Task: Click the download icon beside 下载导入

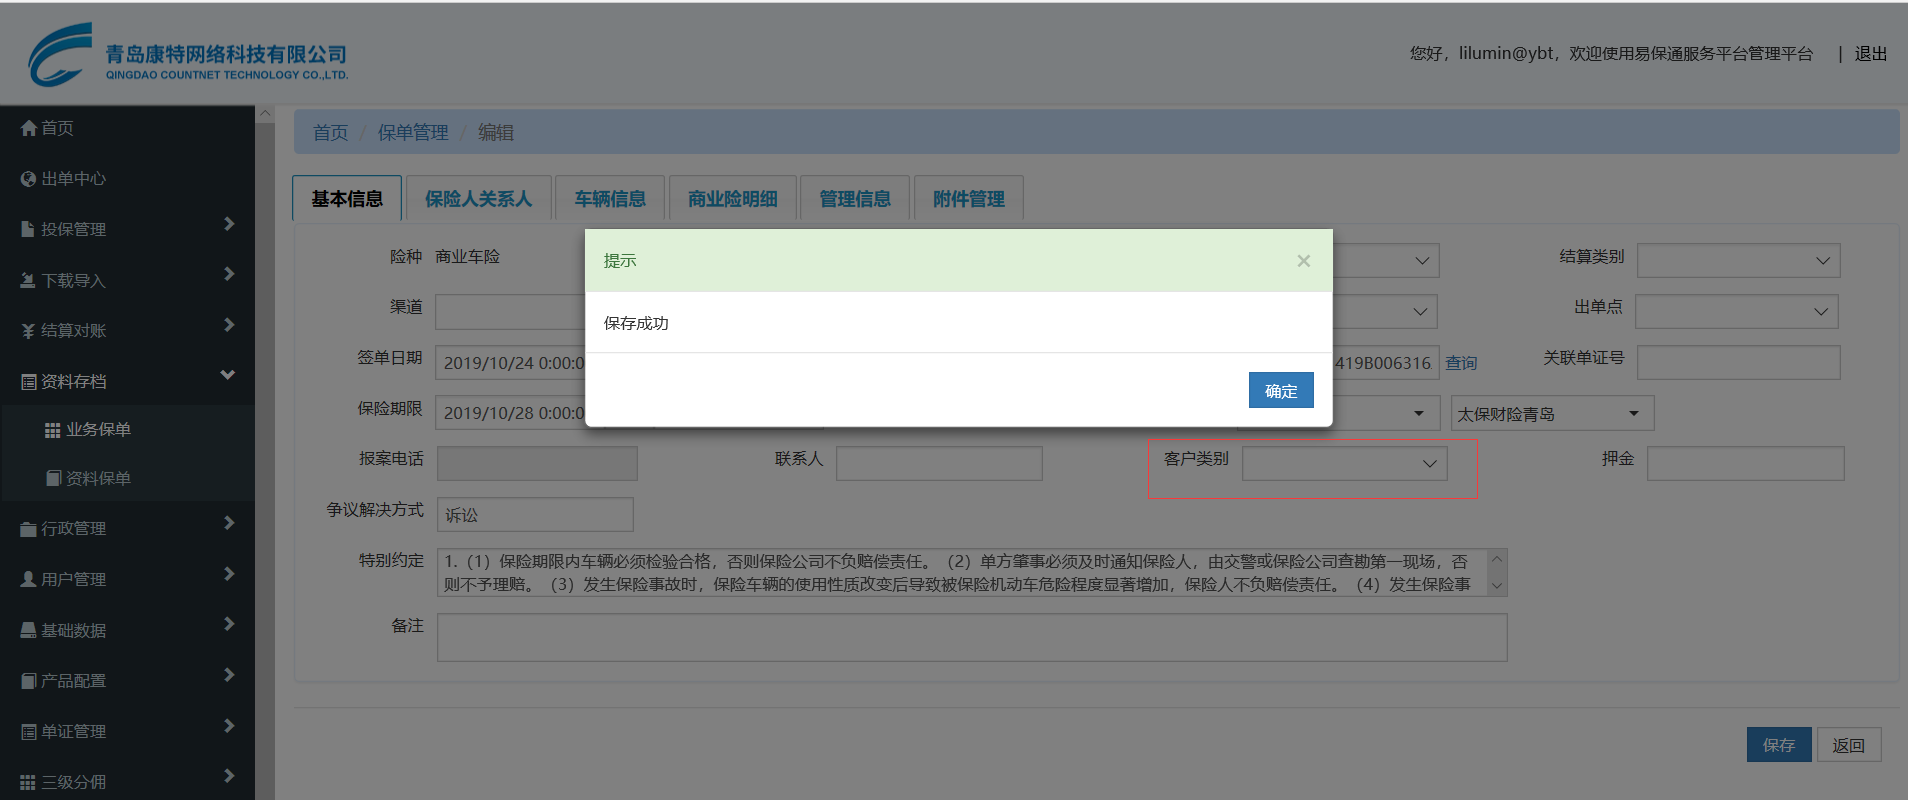Action: (29, 280)
